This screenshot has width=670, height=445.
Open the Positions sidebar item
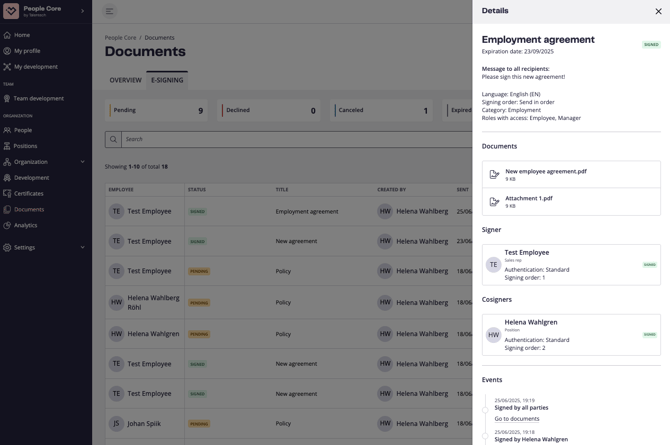25,146
